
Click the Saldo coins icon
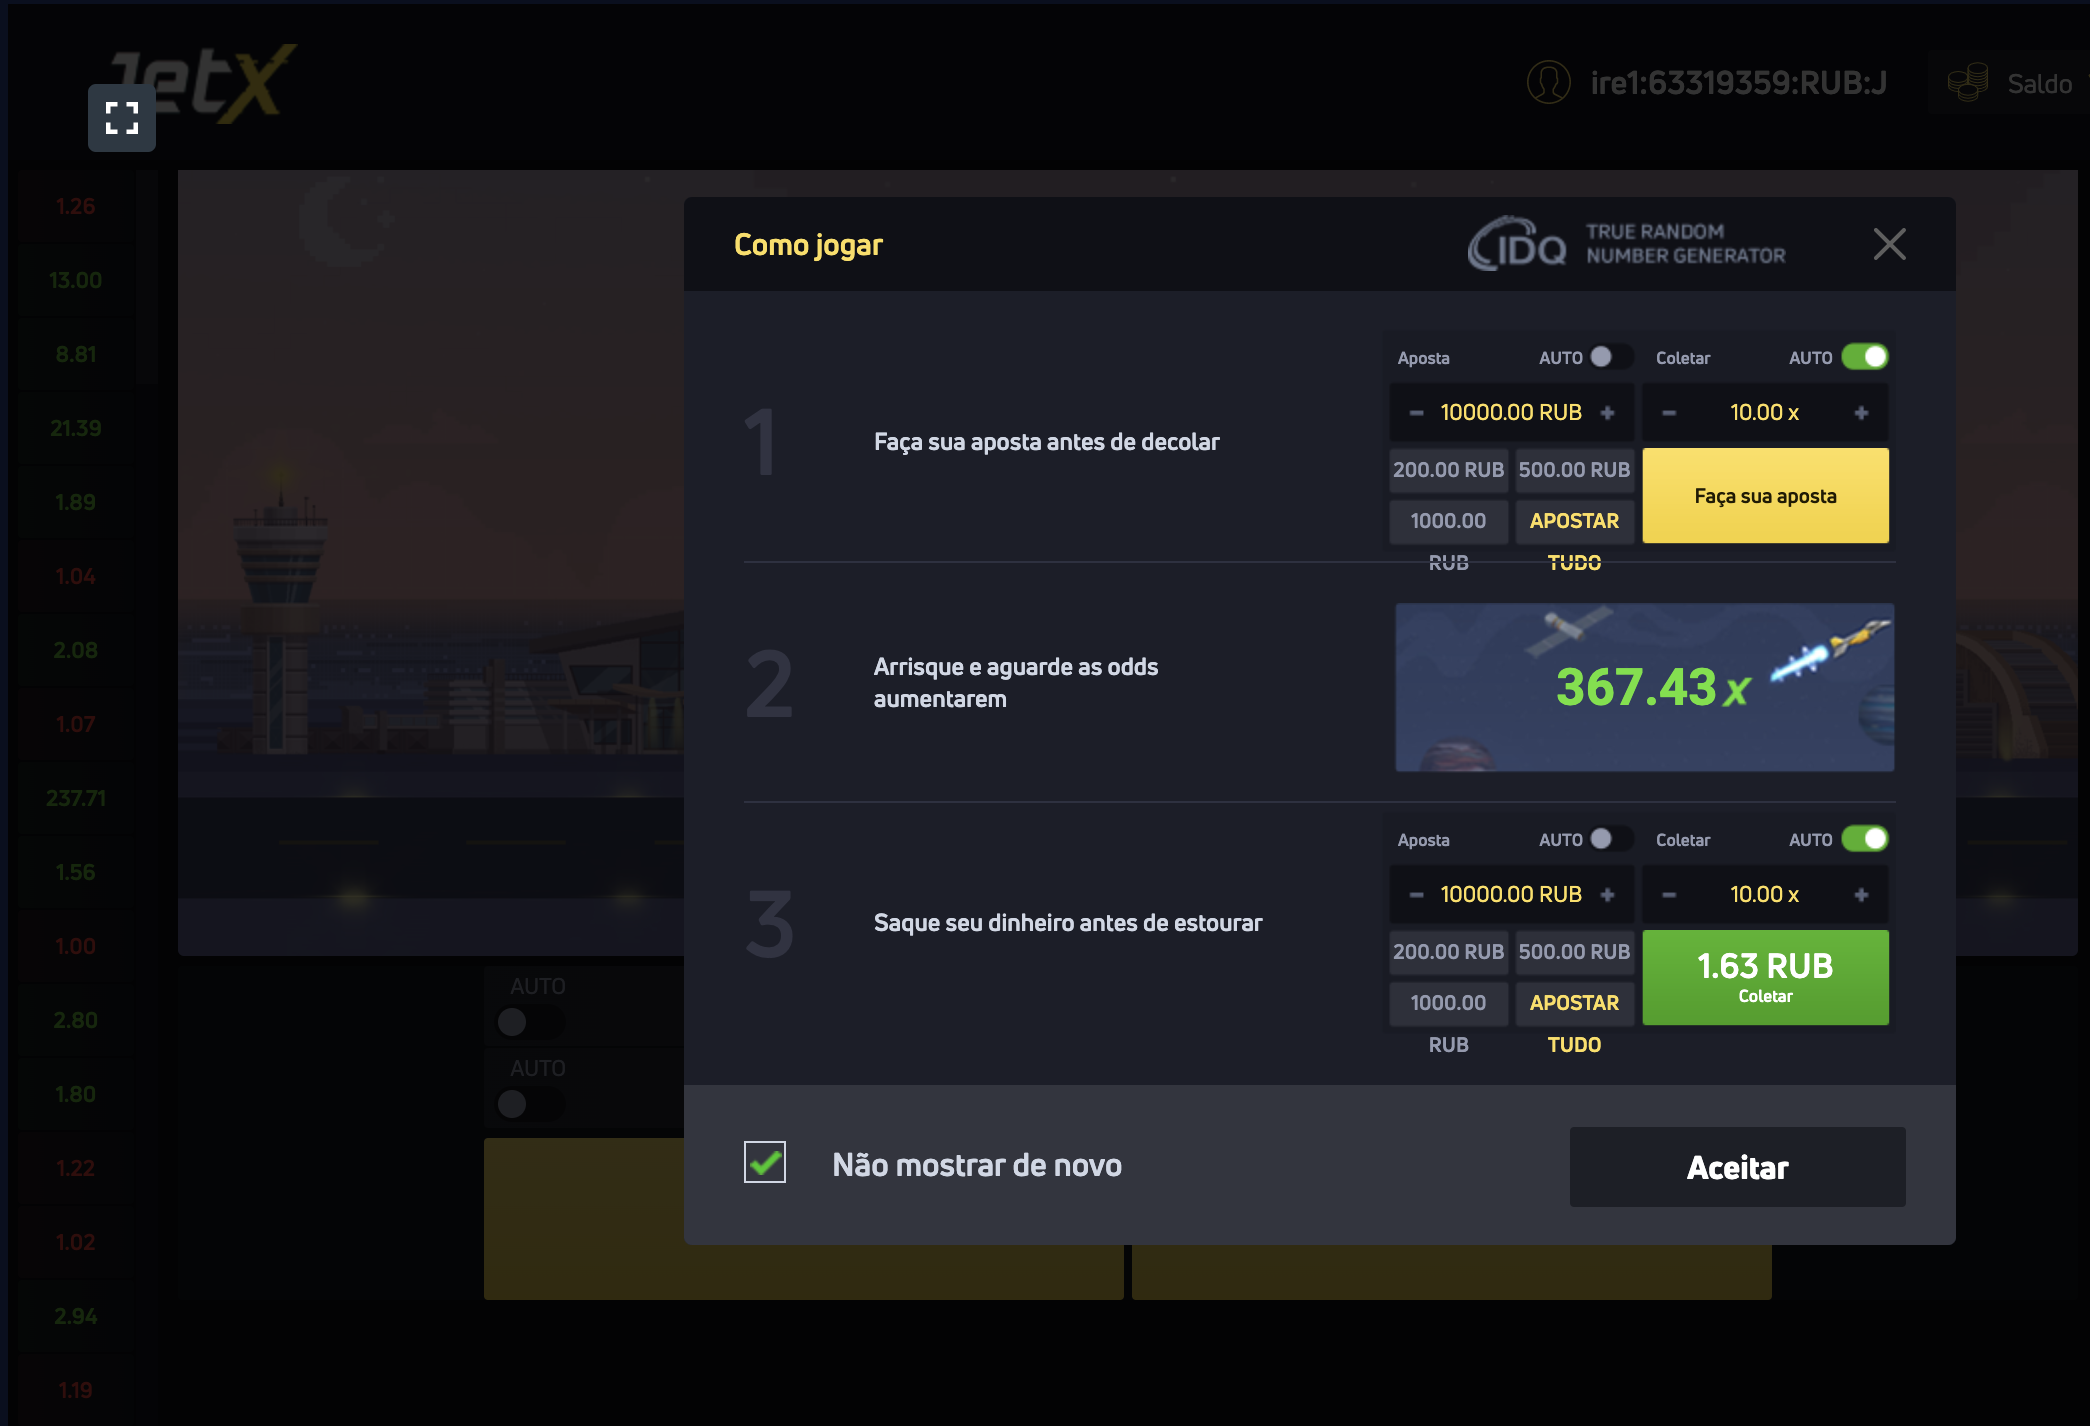(x=1967, y=82)
